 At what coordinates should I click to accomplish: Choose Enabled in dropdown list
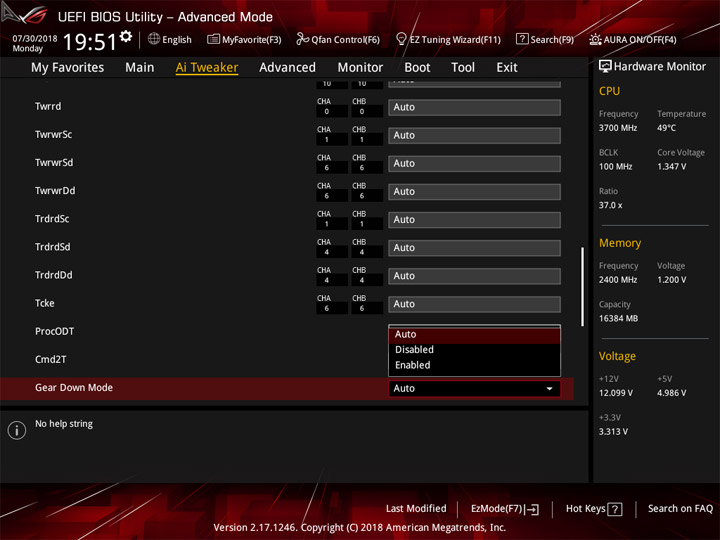[474, 366]
